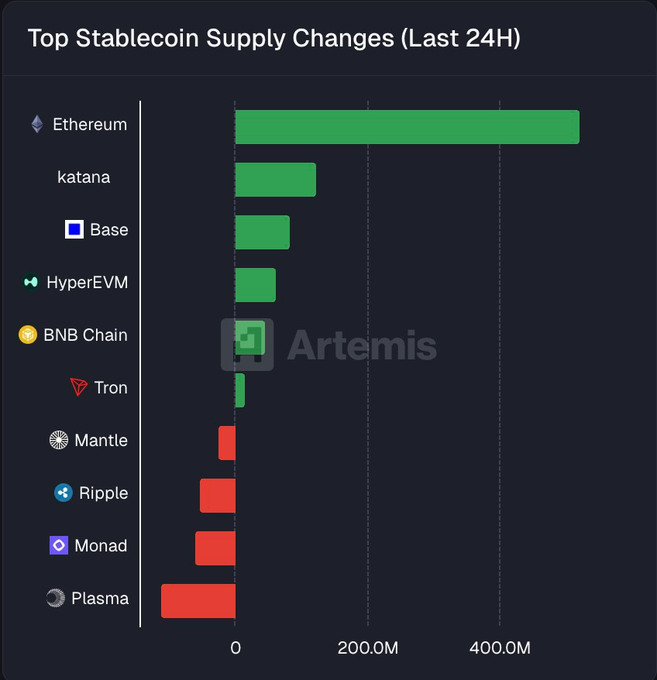Select the green Ethereum supply bar
The width and height of the screenshot is (657, 680).
point(407,127)
